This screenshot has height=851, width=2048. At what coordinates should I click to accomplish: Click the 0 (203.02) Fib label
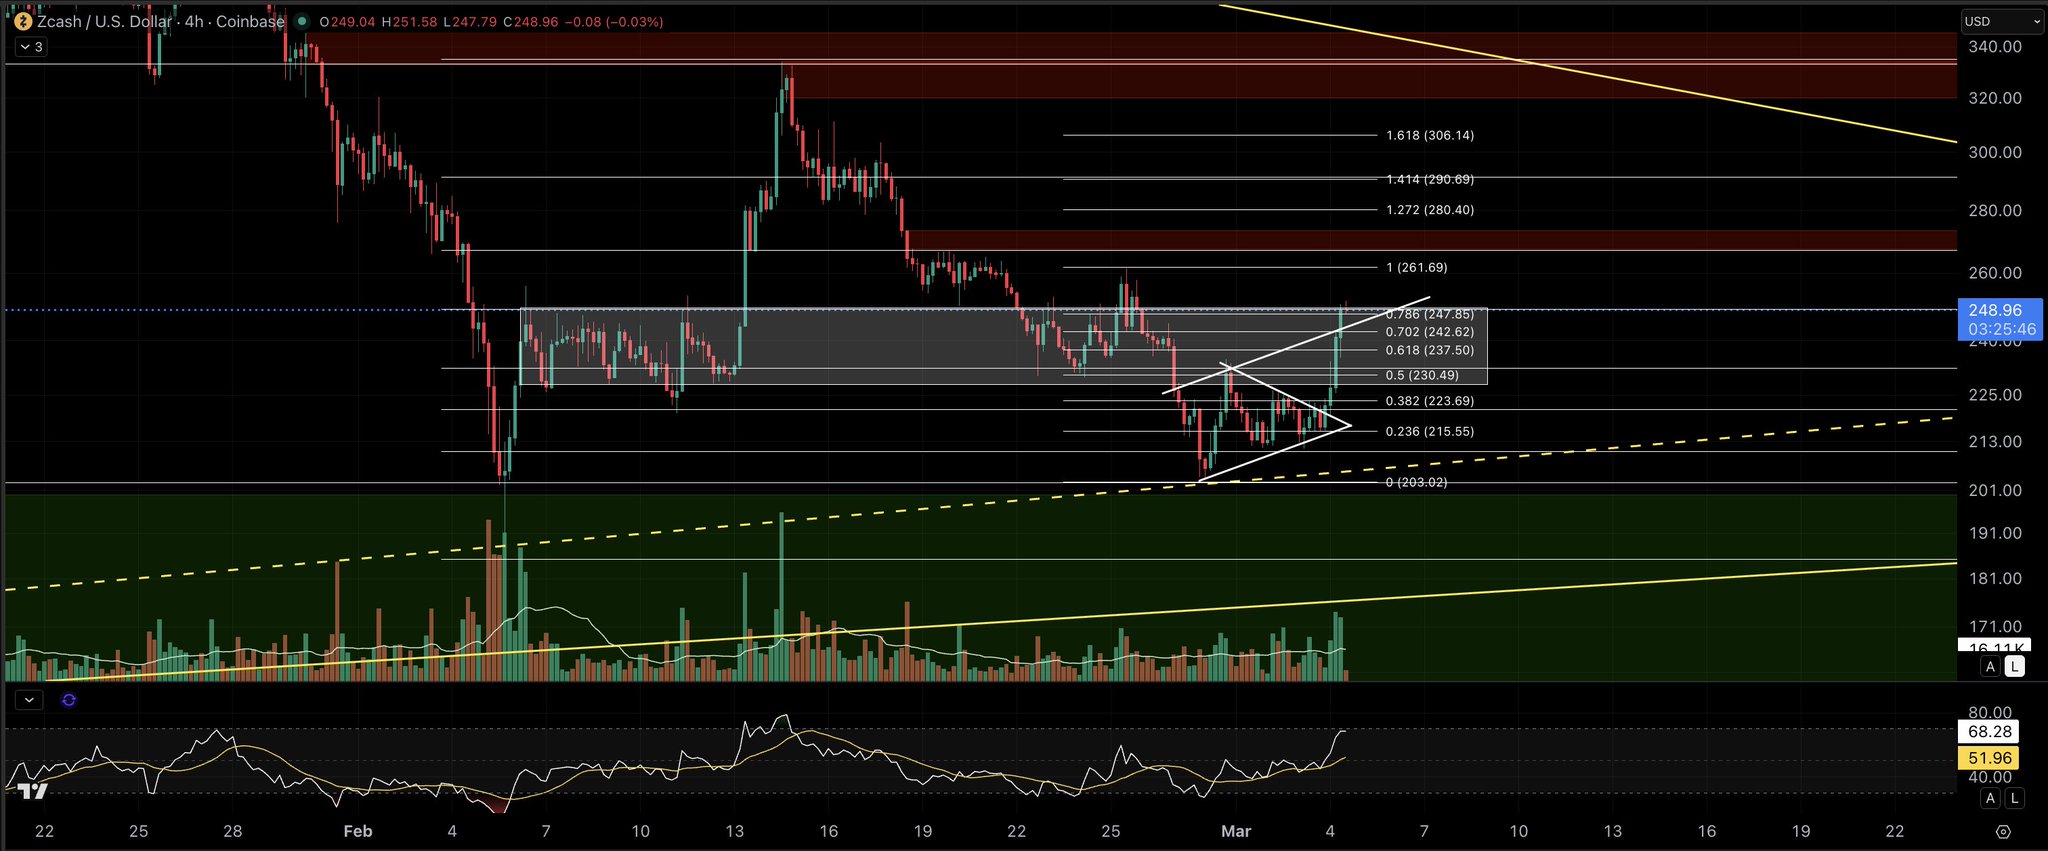1416,482
